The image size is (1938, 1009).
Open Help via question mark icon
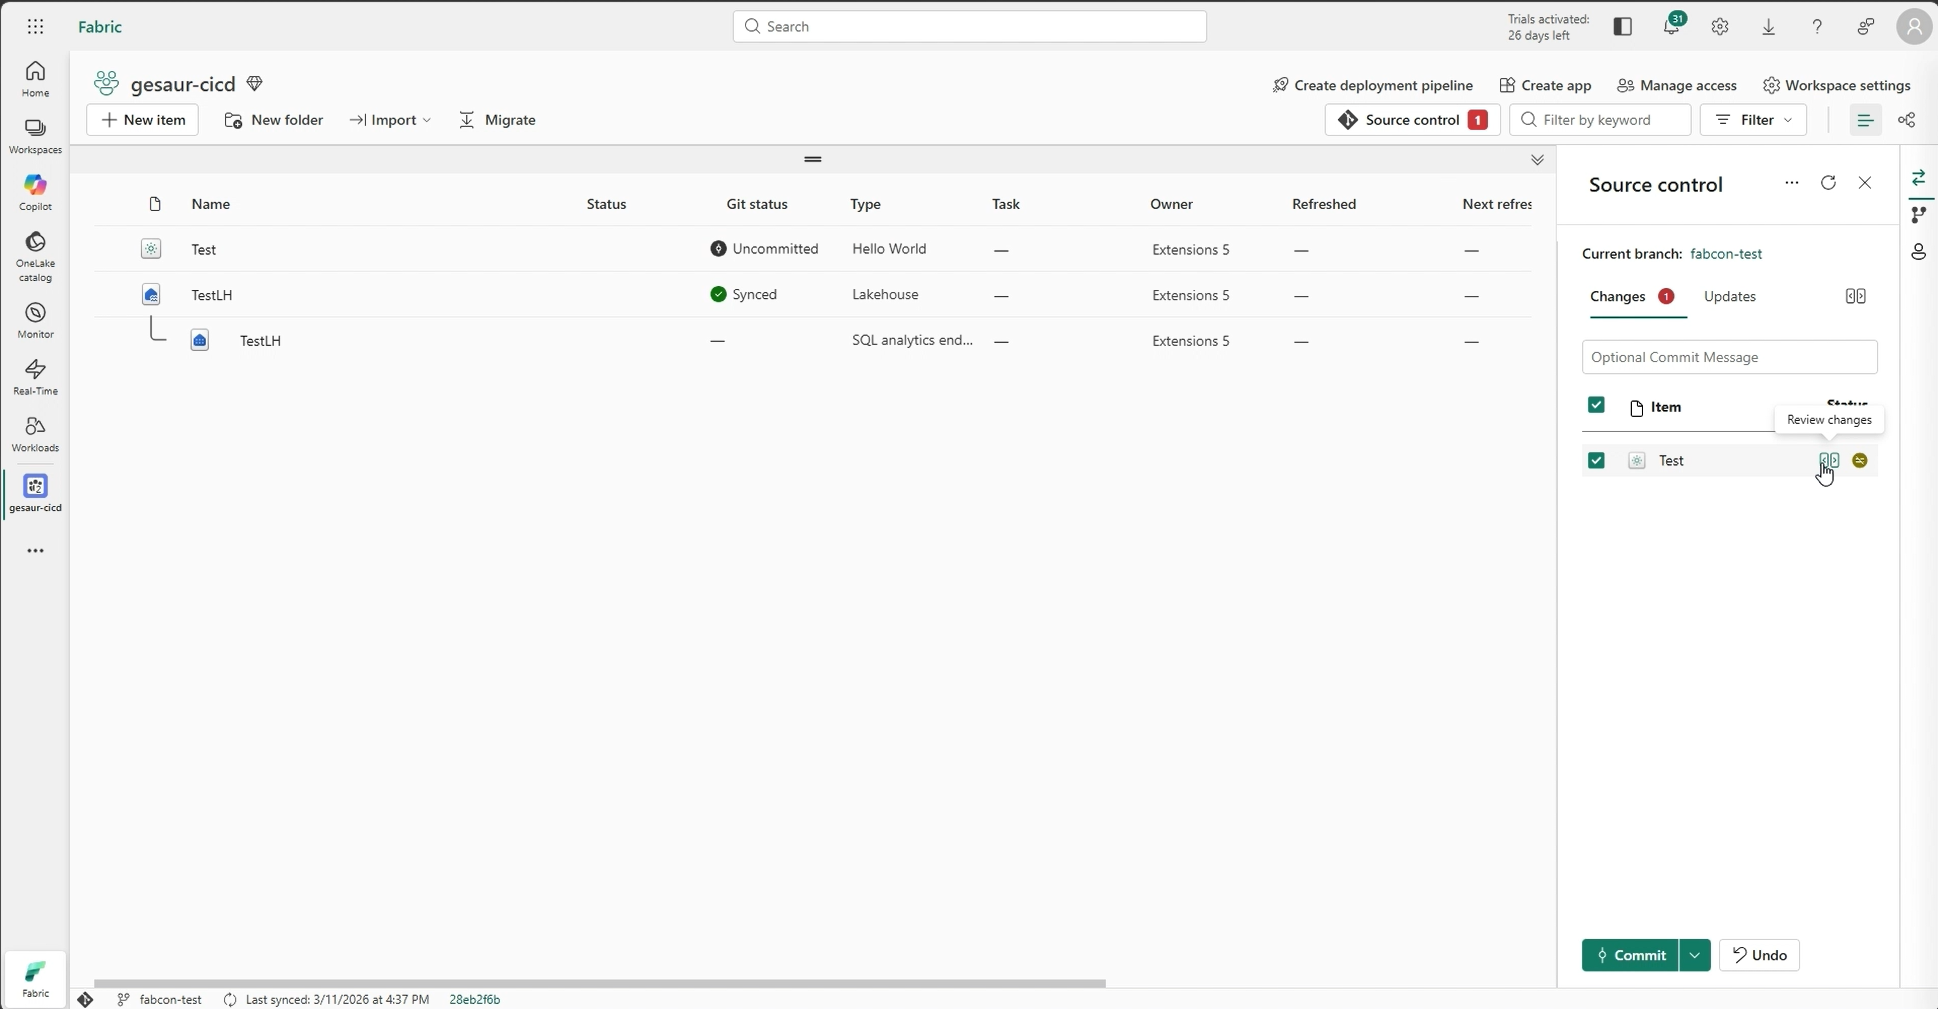1818,26
